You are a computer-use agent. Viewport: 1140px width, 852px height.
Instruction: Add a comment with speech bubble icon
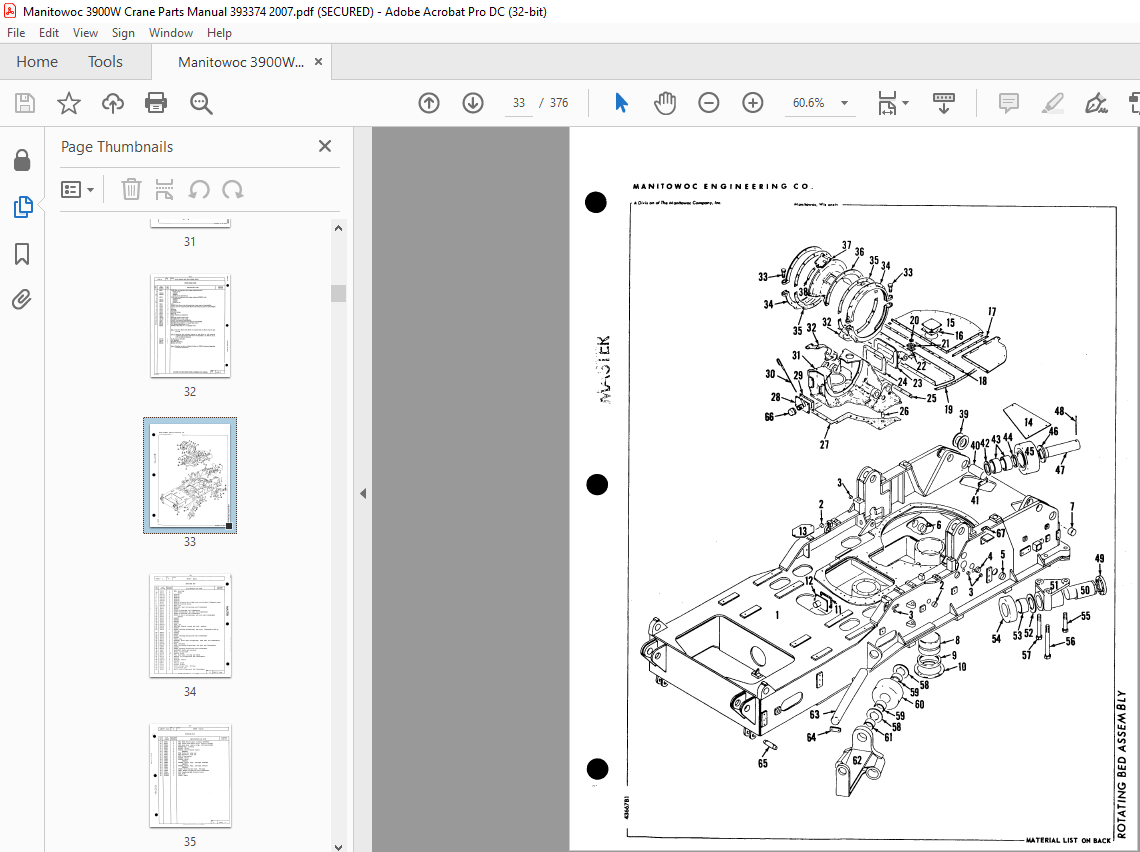(x=1008, y=103)
